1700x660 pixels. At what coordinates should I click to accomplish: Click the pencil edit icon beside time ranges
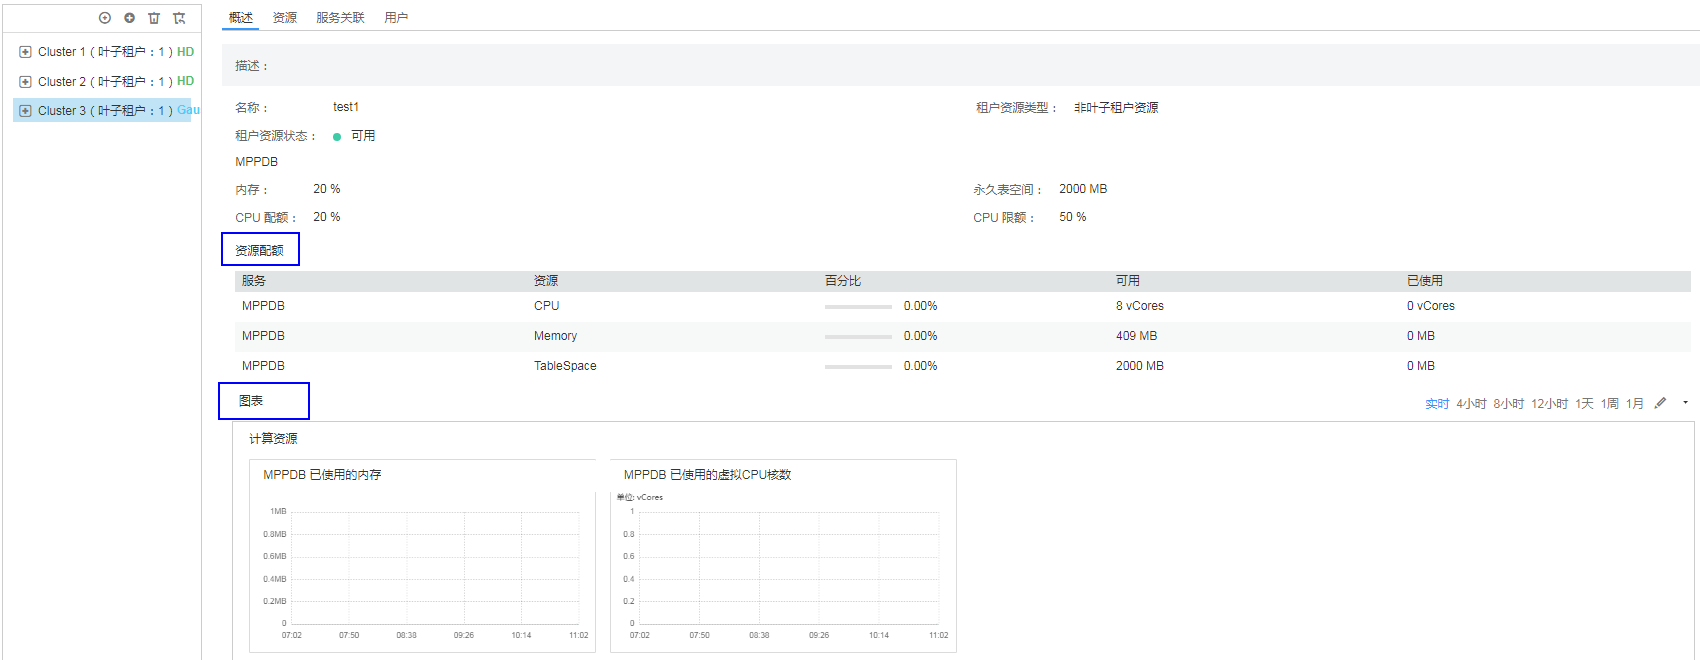pyautogui.click(x=1660, y=403)
